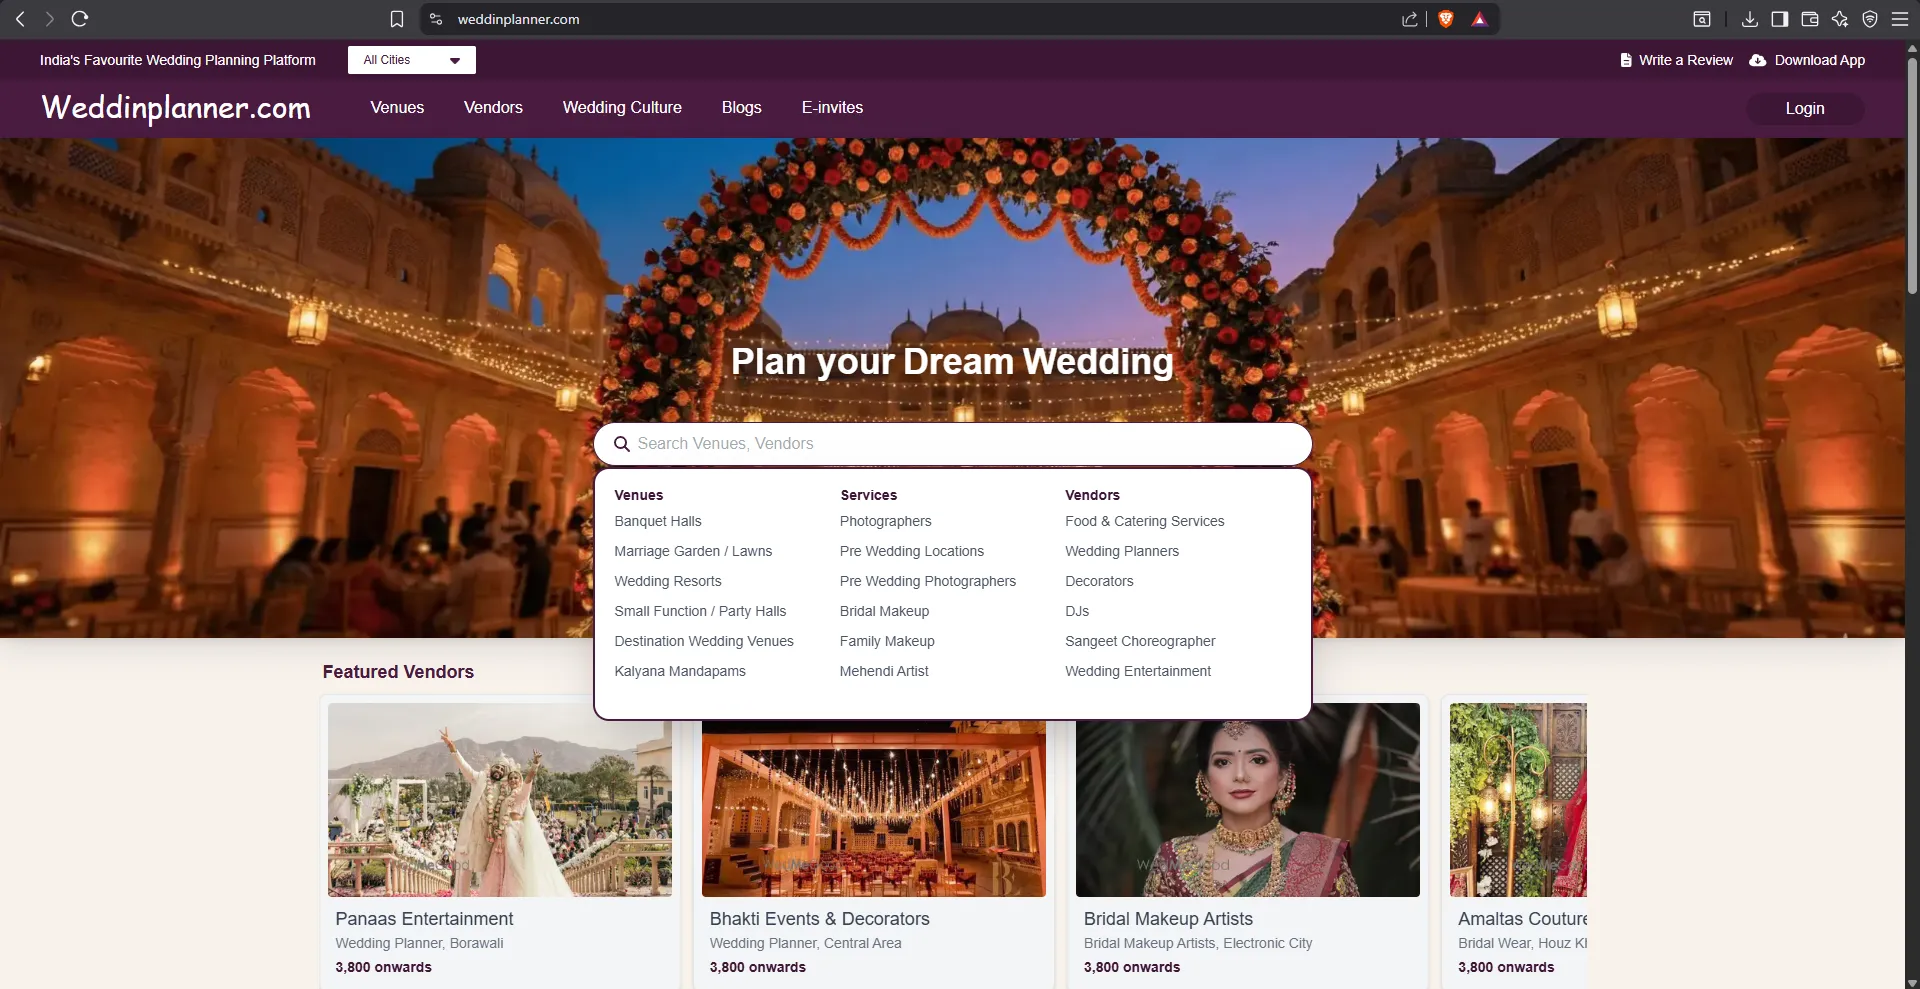
Task: Choose Mehendi Artist service
Action: click(x=884, y=671)
